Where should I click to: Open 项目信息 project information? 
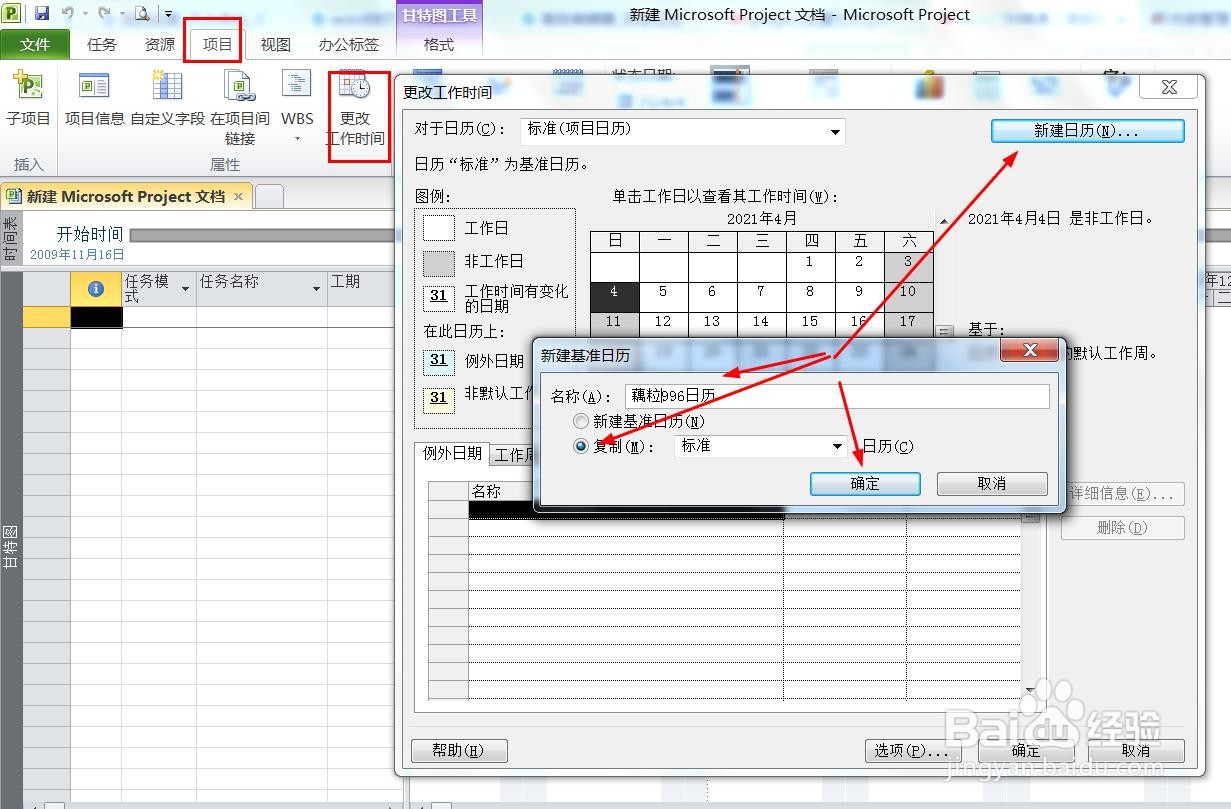(x=95, y=100)
